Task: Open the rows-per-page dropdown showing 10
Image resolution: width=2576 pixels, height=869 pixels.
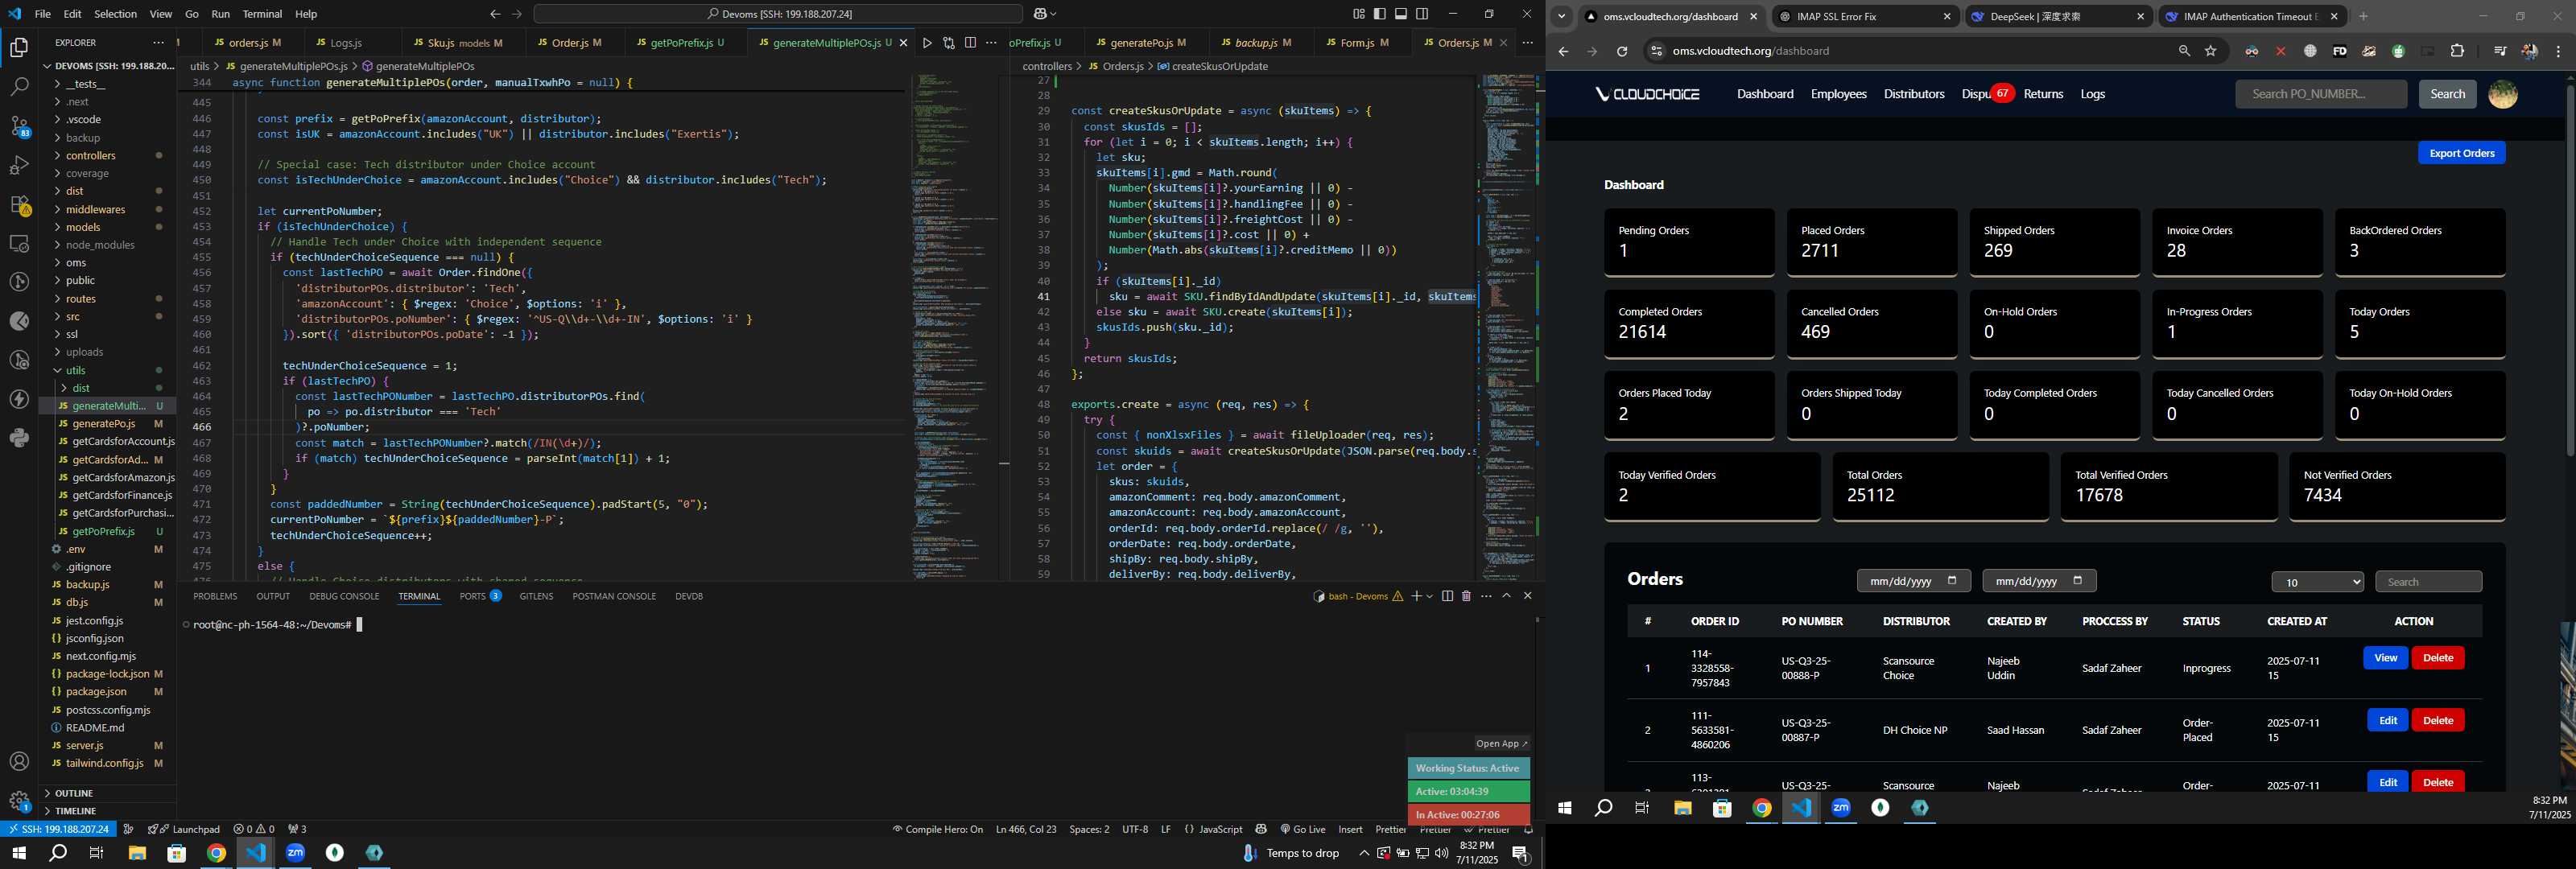Action: click(x=2317, y=582)
